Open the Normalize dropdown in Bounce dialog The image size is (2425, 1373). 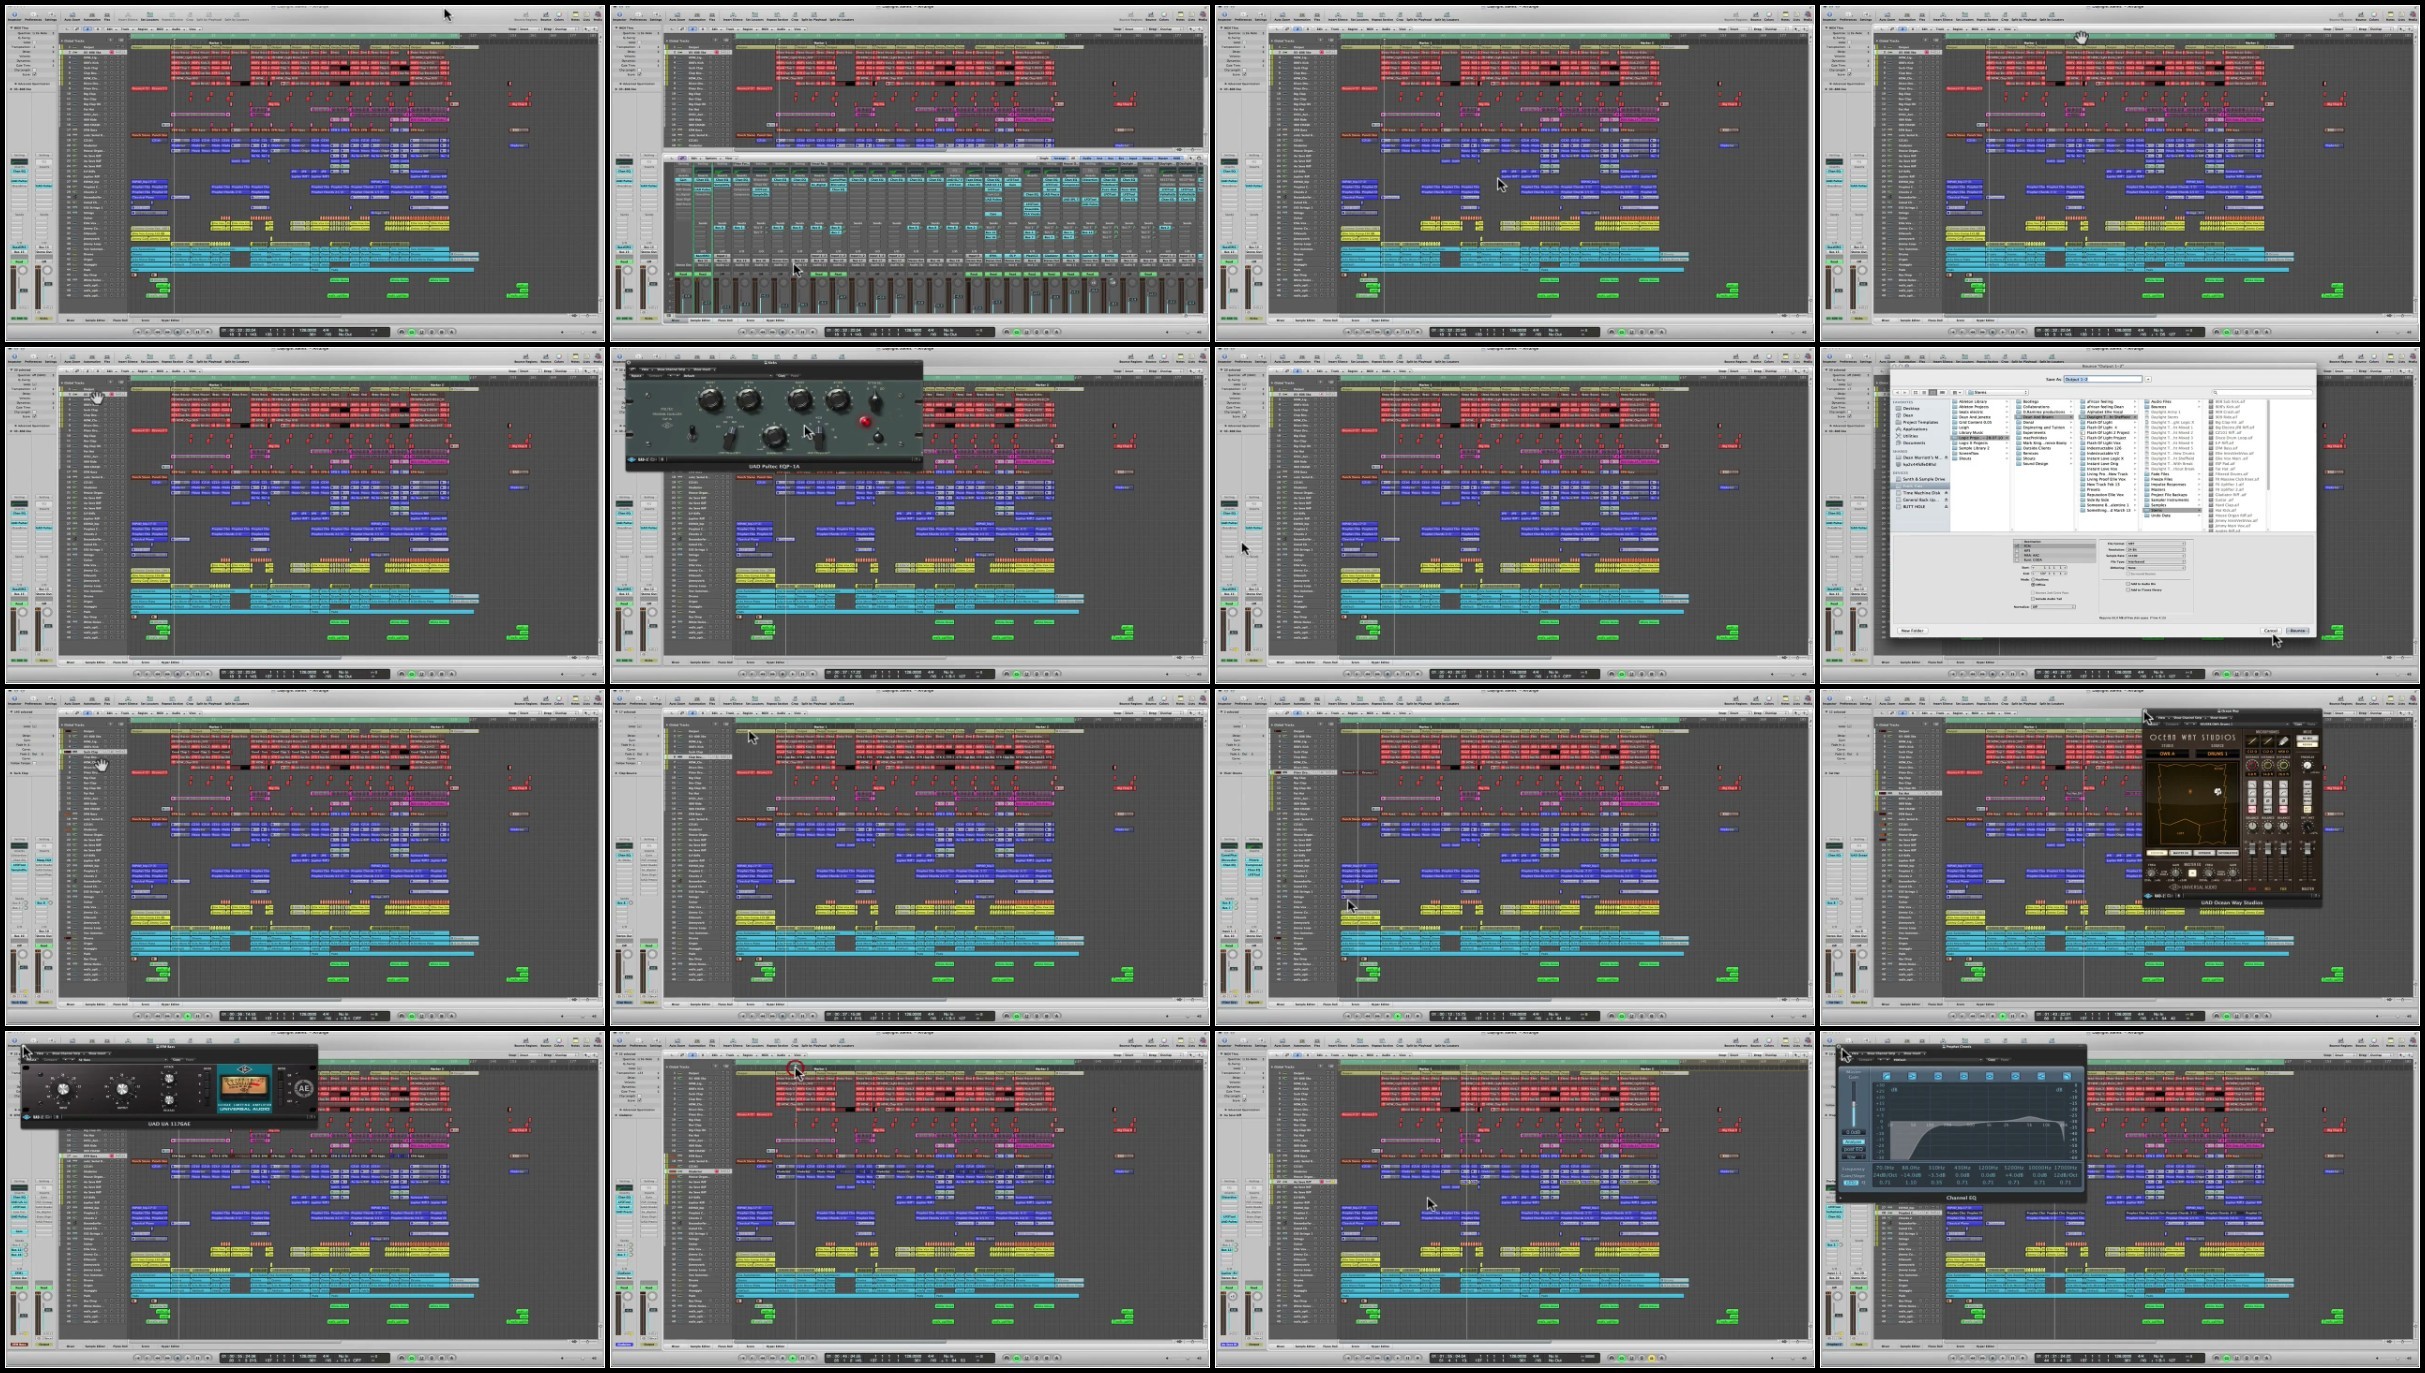click(2053, 607)
